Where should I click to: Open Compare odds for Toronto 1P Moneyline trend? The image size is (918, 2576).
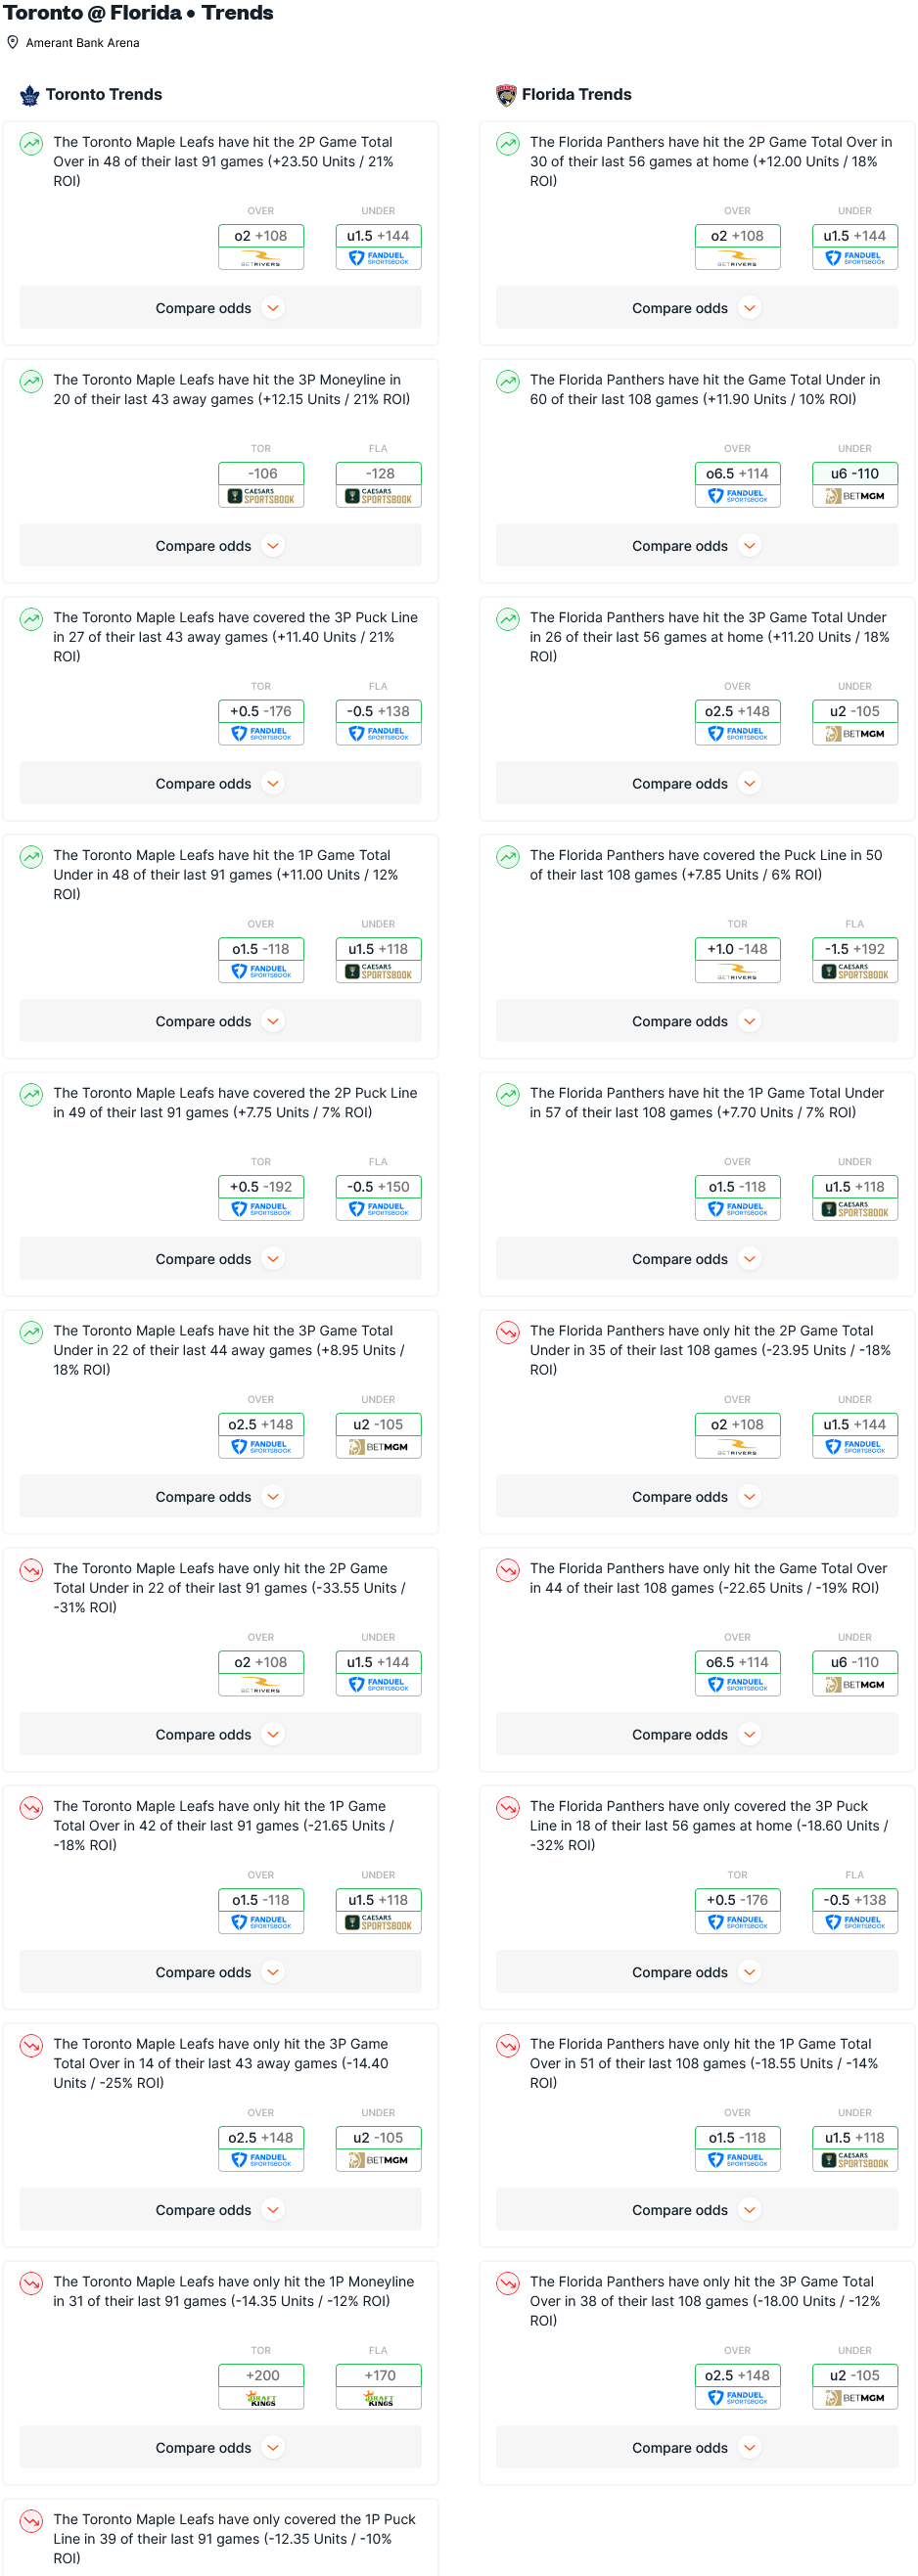[x=220, y=2447]
